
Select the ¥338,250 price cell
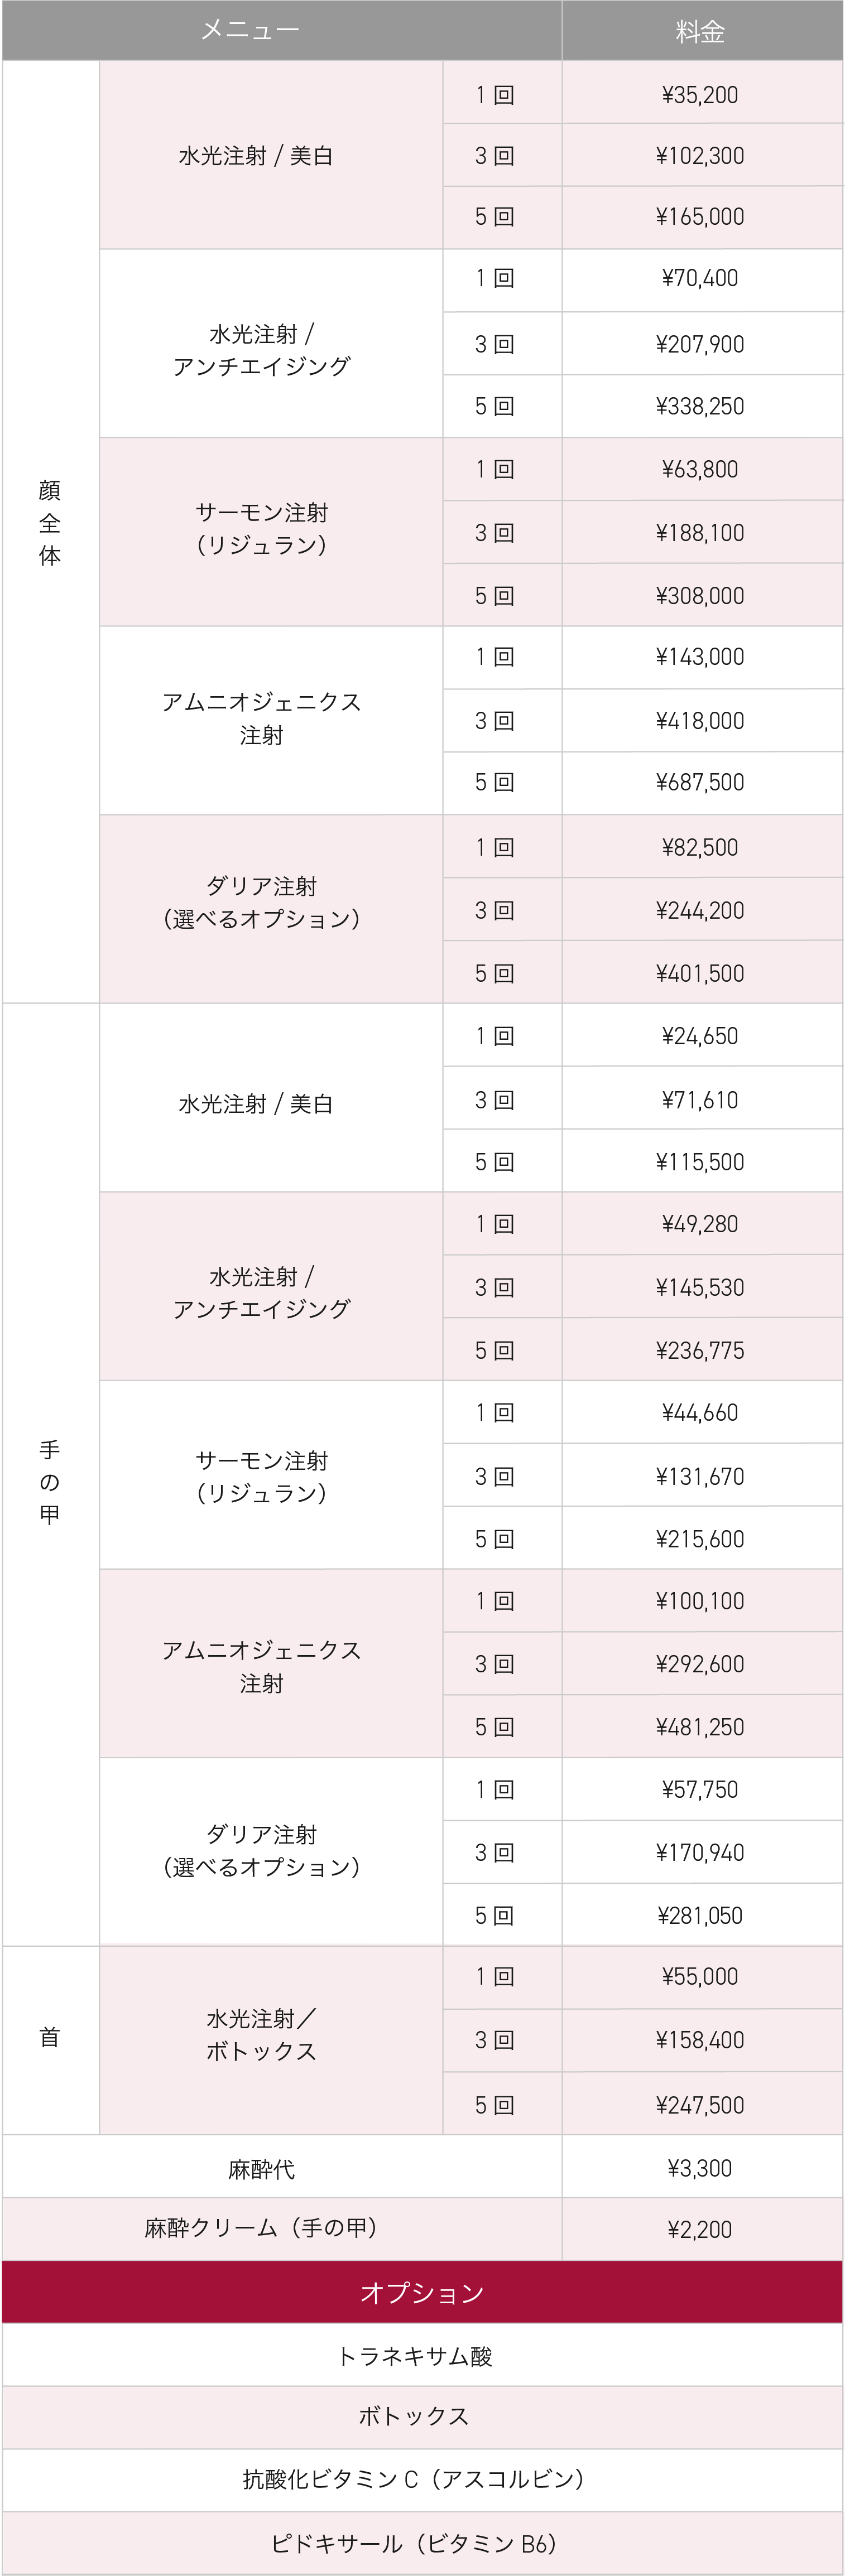tap(702, 406)
